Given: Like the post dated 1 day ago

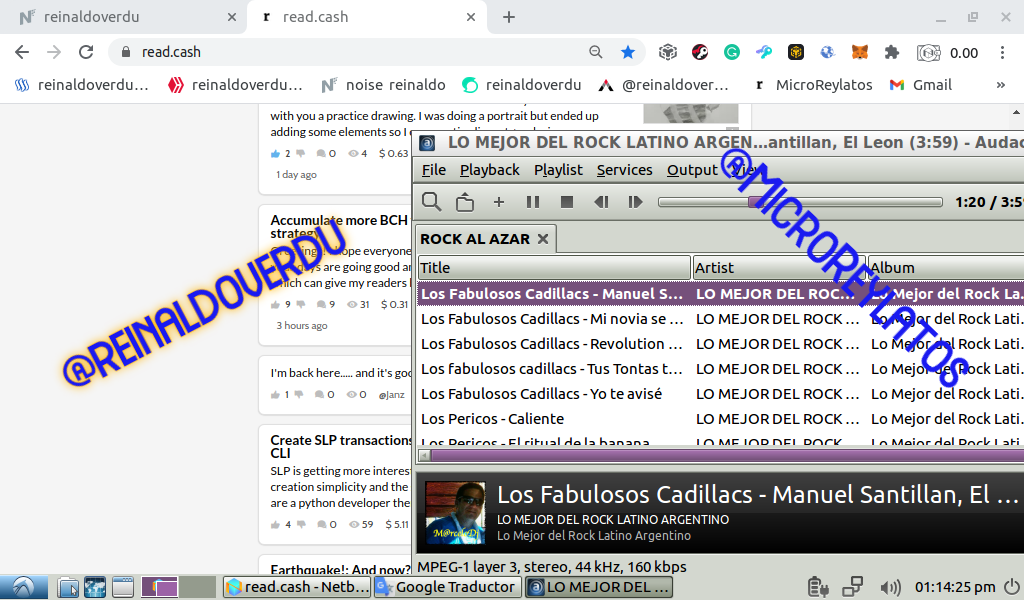Looking at the screenshot, I should [x=275, y=153].
